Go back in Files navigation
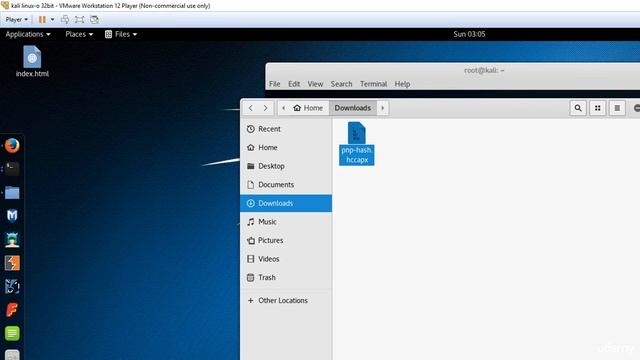Image resolution: width=640 pixels, height=360 pixels. coord(251,108)
